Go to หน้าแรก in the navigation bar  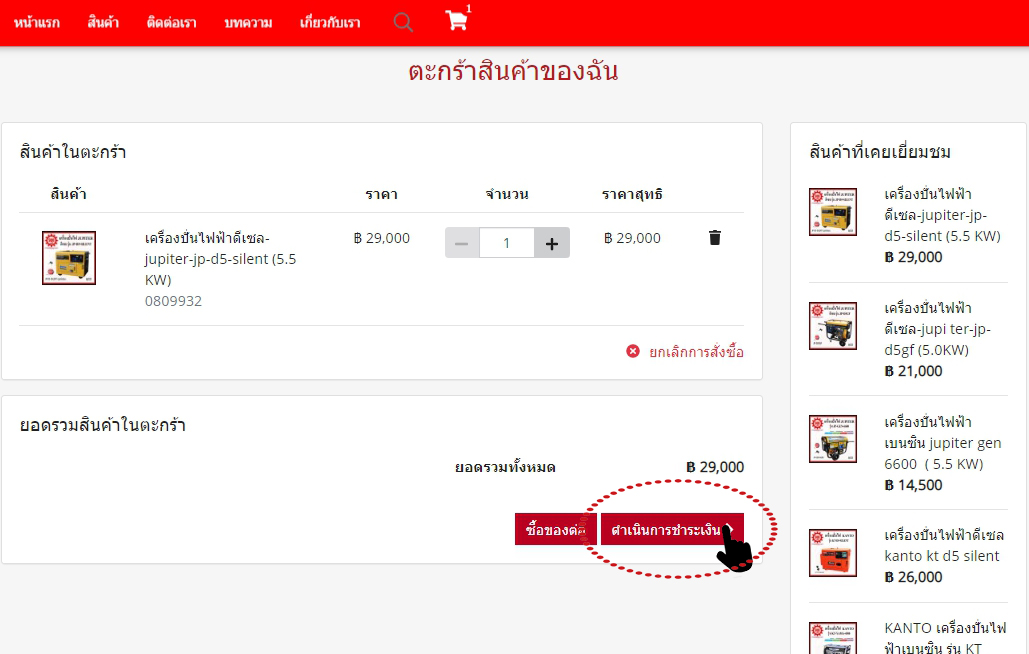[x=37, y=23]
